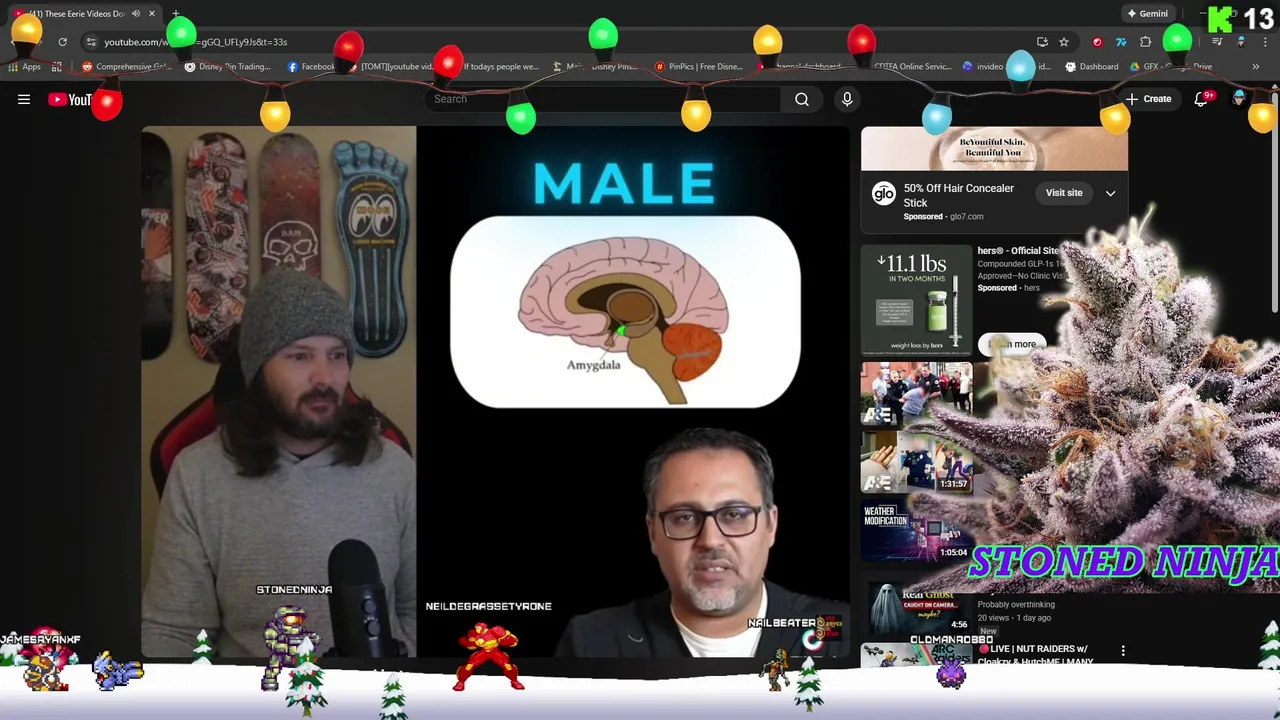Close the 'These Eerie Videos' browser tab
Image resolution: width=1280 pixels, height=720 pixels.
click(152, 14)
